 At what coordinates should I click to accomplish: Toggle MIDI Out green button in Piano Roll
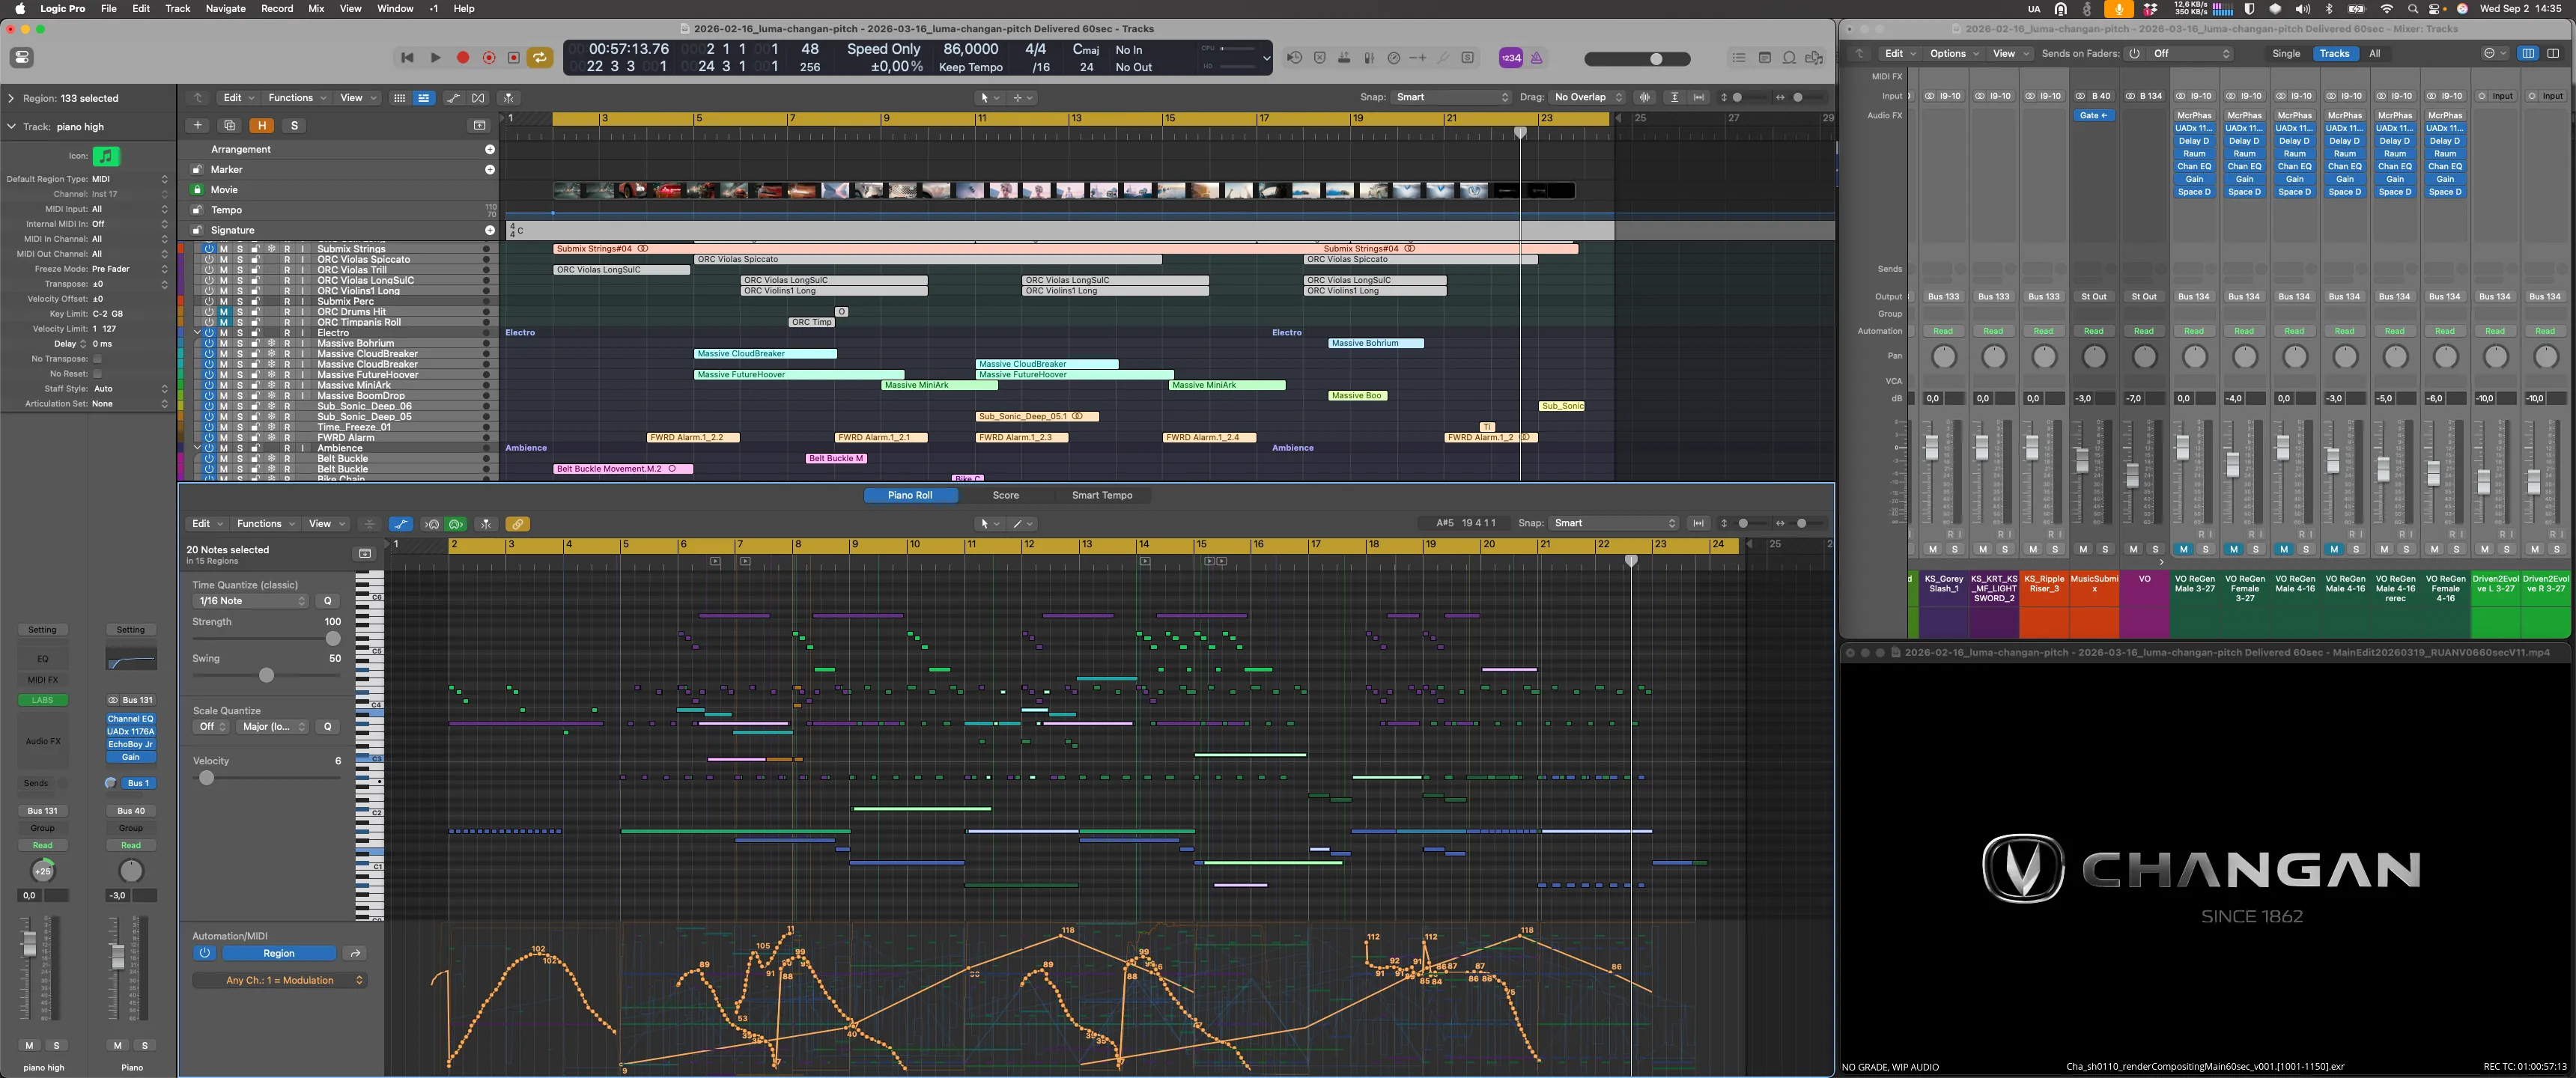tap(456, 524)
